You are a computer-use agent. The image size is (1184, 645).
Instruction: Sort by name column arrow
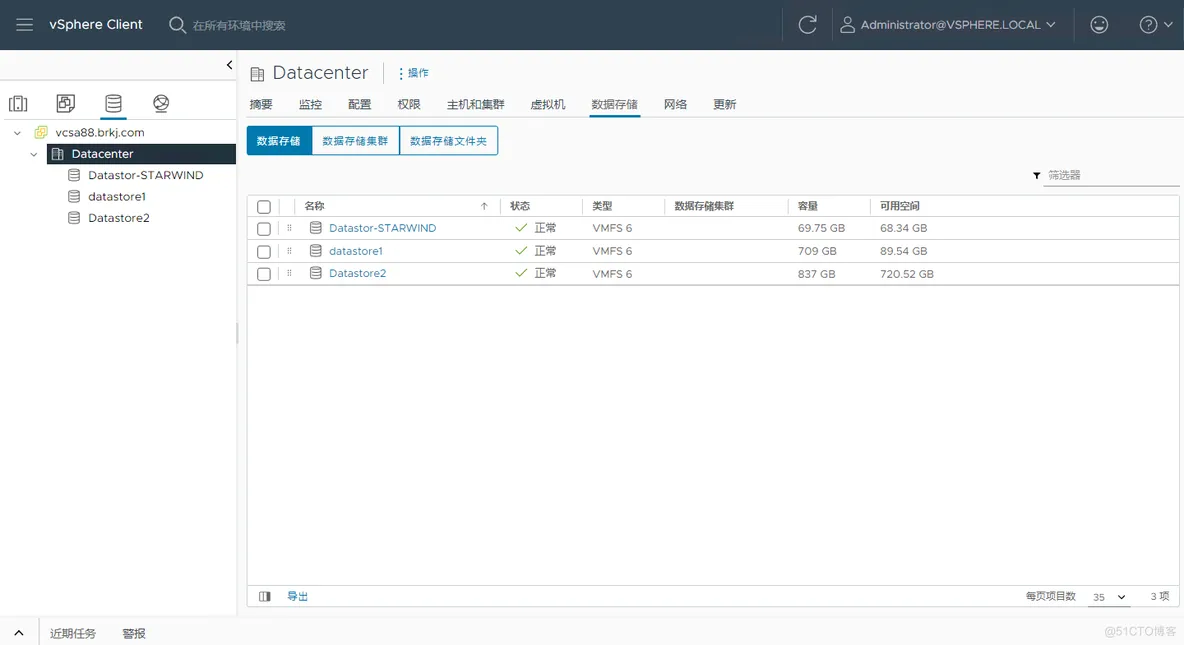tap(484, 206)
